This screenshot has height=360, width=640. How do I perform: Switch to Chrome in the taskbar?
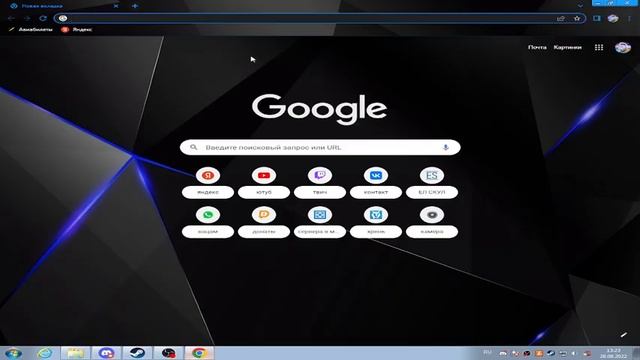pos(199,353)
